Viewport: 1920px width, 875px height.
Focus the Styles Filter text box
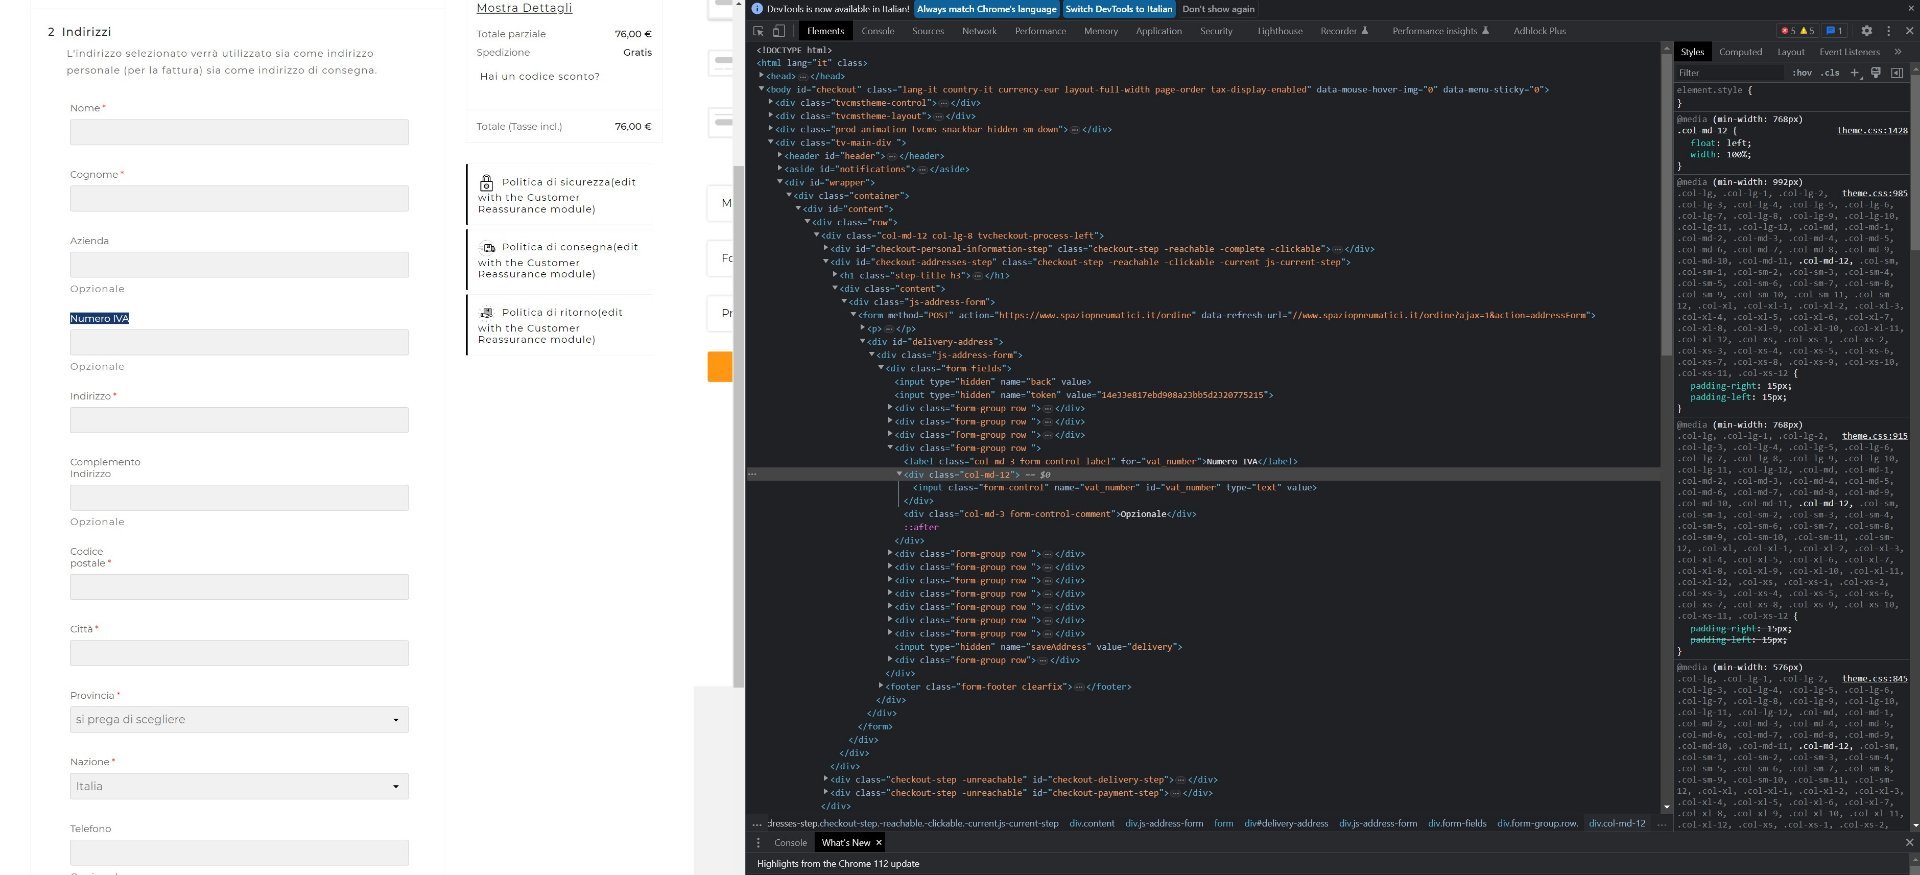coord(1730,73)
